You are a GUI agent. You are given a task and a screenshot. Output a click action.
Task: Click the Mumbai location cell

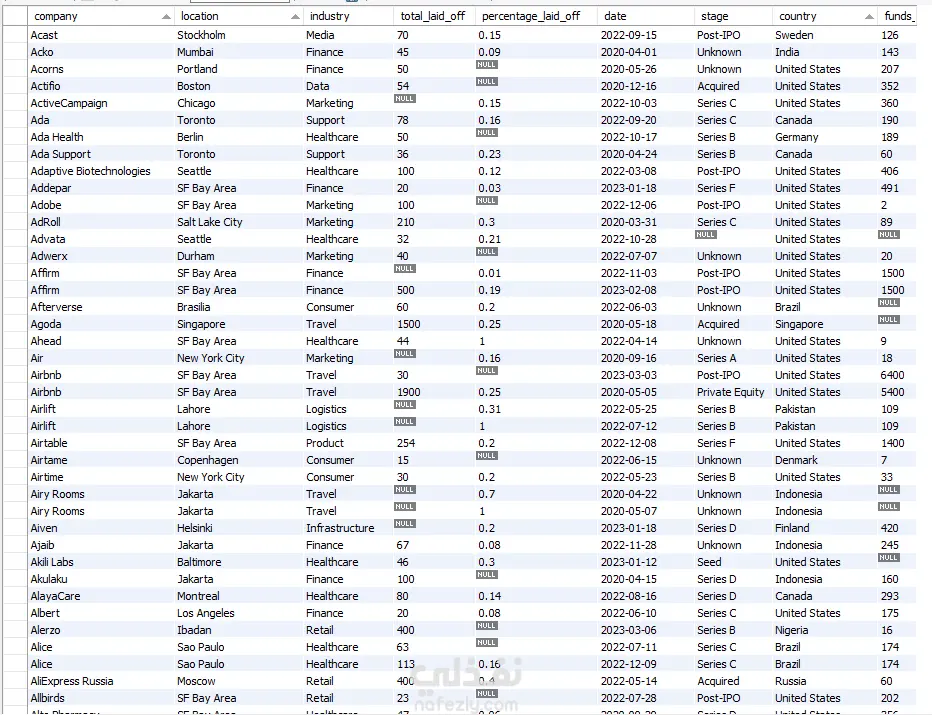tap(238, 52)
